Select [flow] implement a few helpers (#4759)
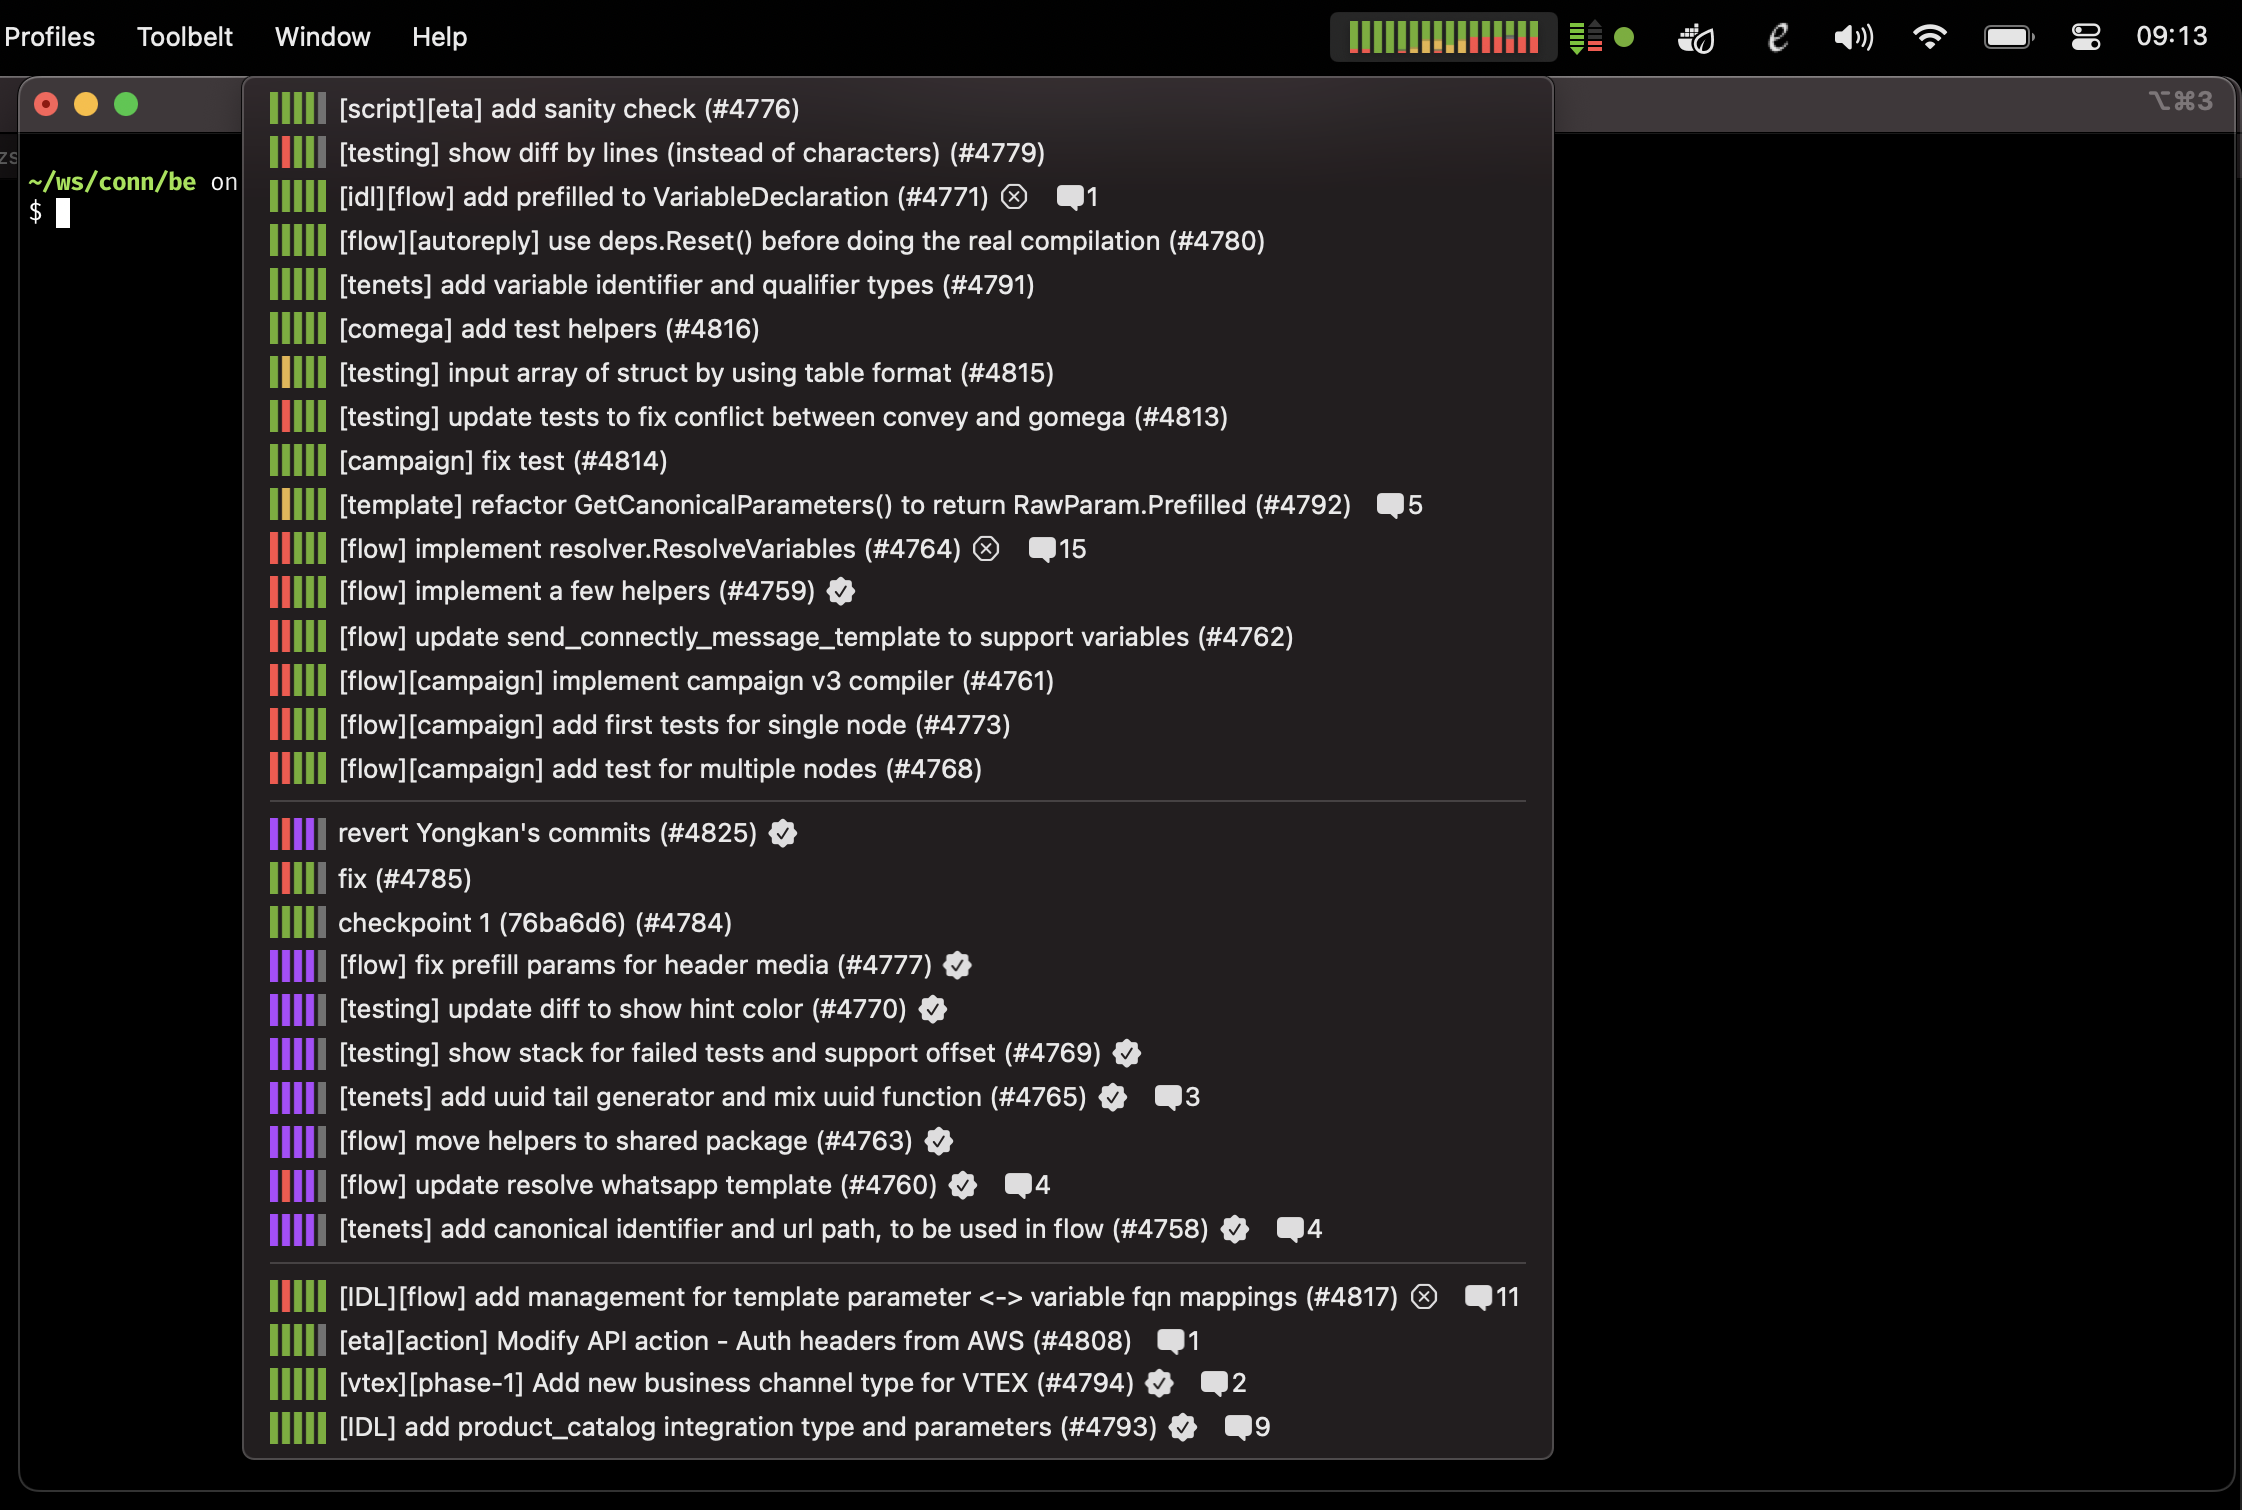Viewport: 2242px width, 1510px height. click(x=897, y=591)
